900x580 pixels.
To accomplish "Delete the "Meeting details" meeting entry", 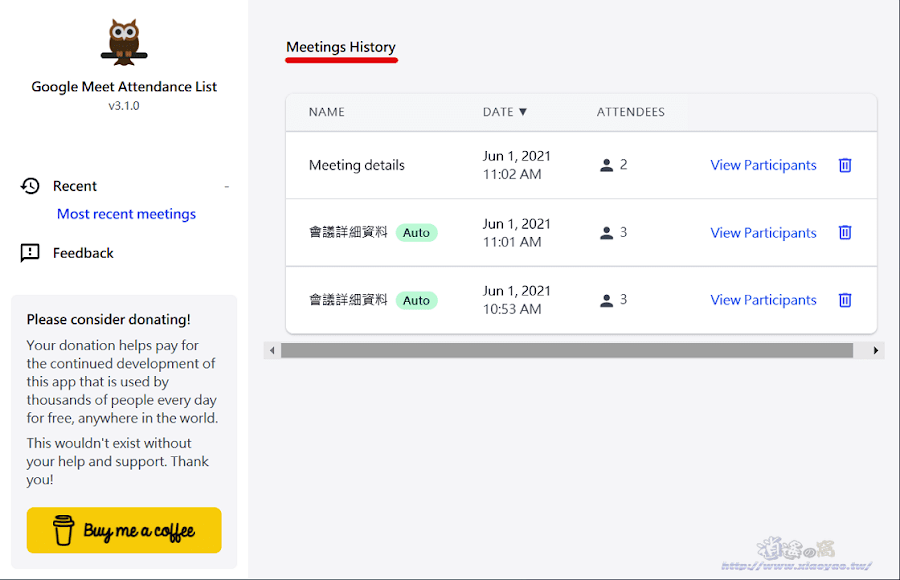I will [x=845, y=165].
